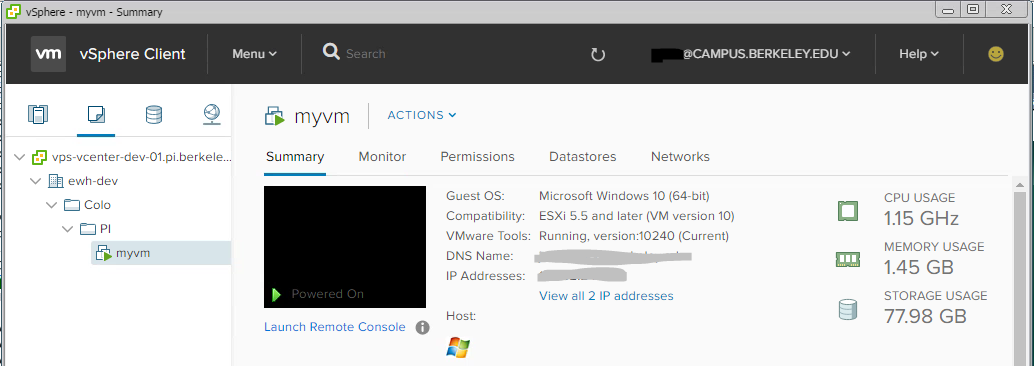Screen dimensions: 1034x366
Task: Click the myvm VM icon in tree
Action: 104,253
